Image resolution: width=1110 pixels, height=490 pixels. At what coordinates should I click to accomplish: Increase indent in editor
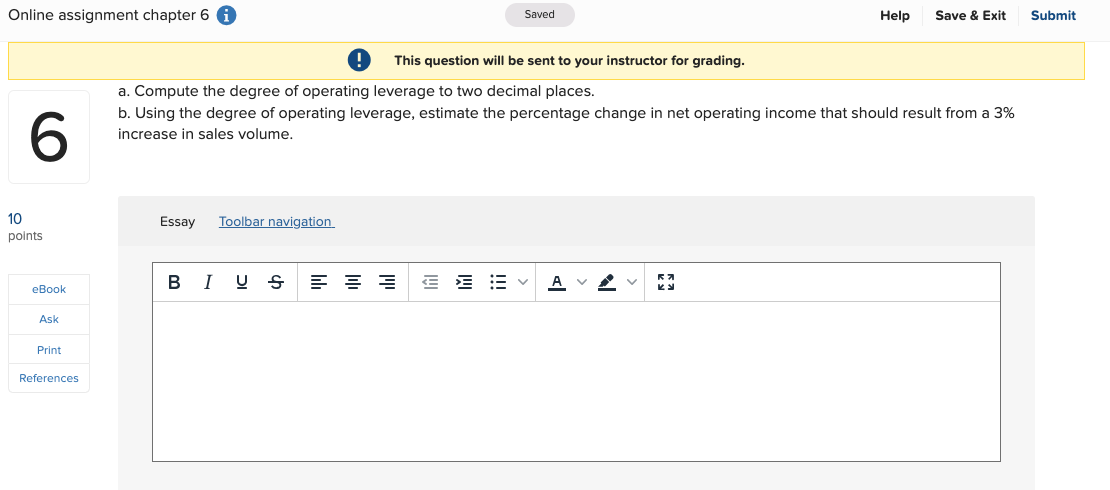click(x=464, y=282)
